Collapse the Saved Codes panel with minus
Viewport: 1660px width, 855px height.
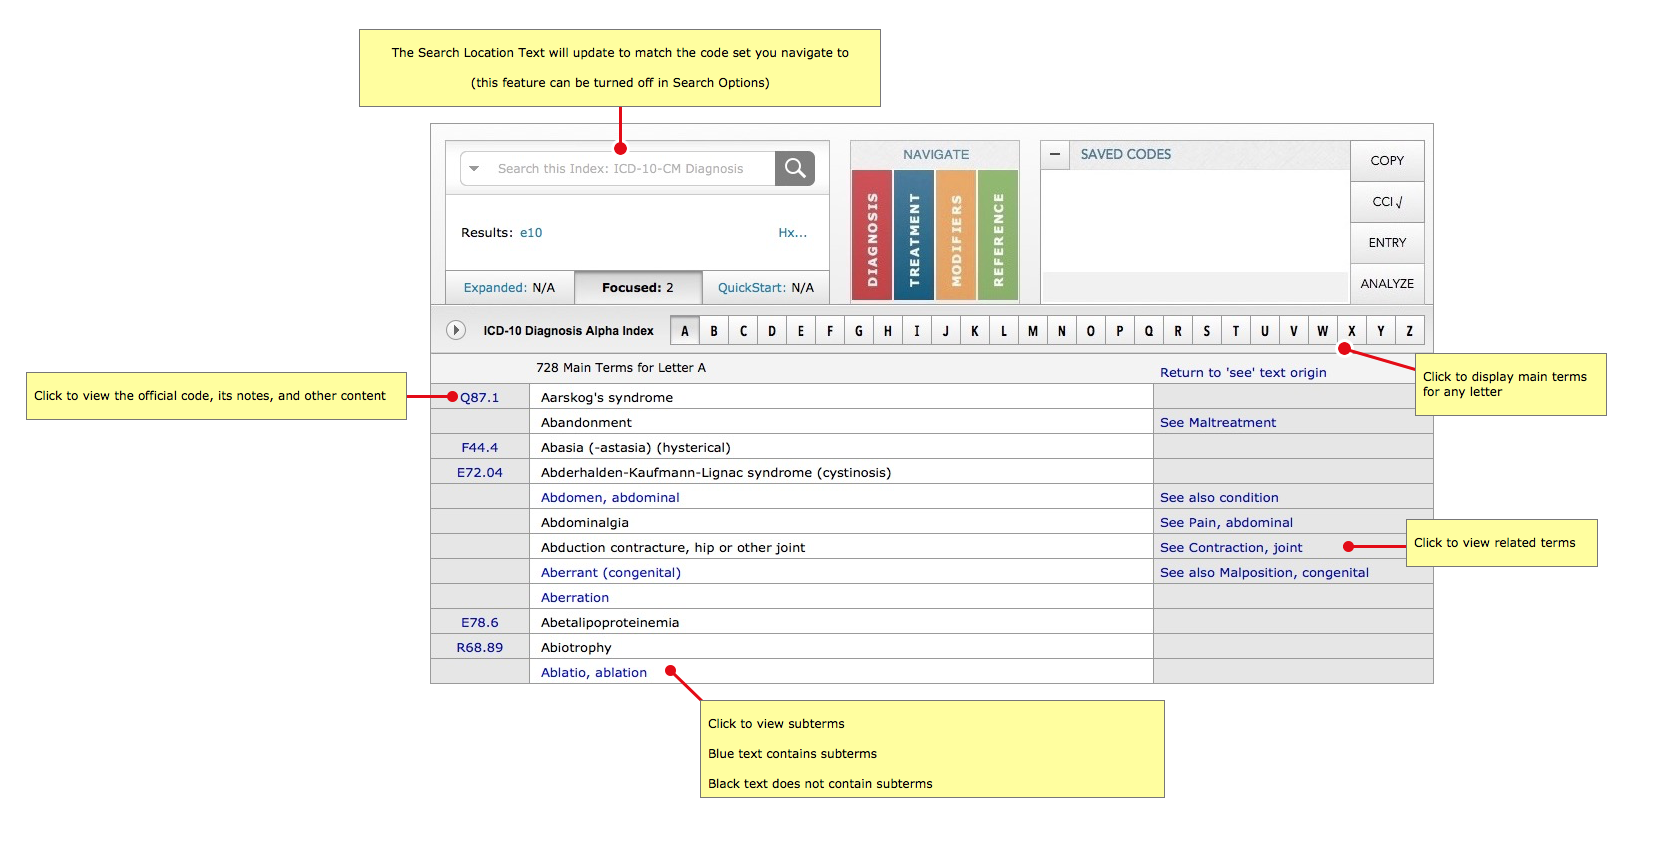[1055, 155]
